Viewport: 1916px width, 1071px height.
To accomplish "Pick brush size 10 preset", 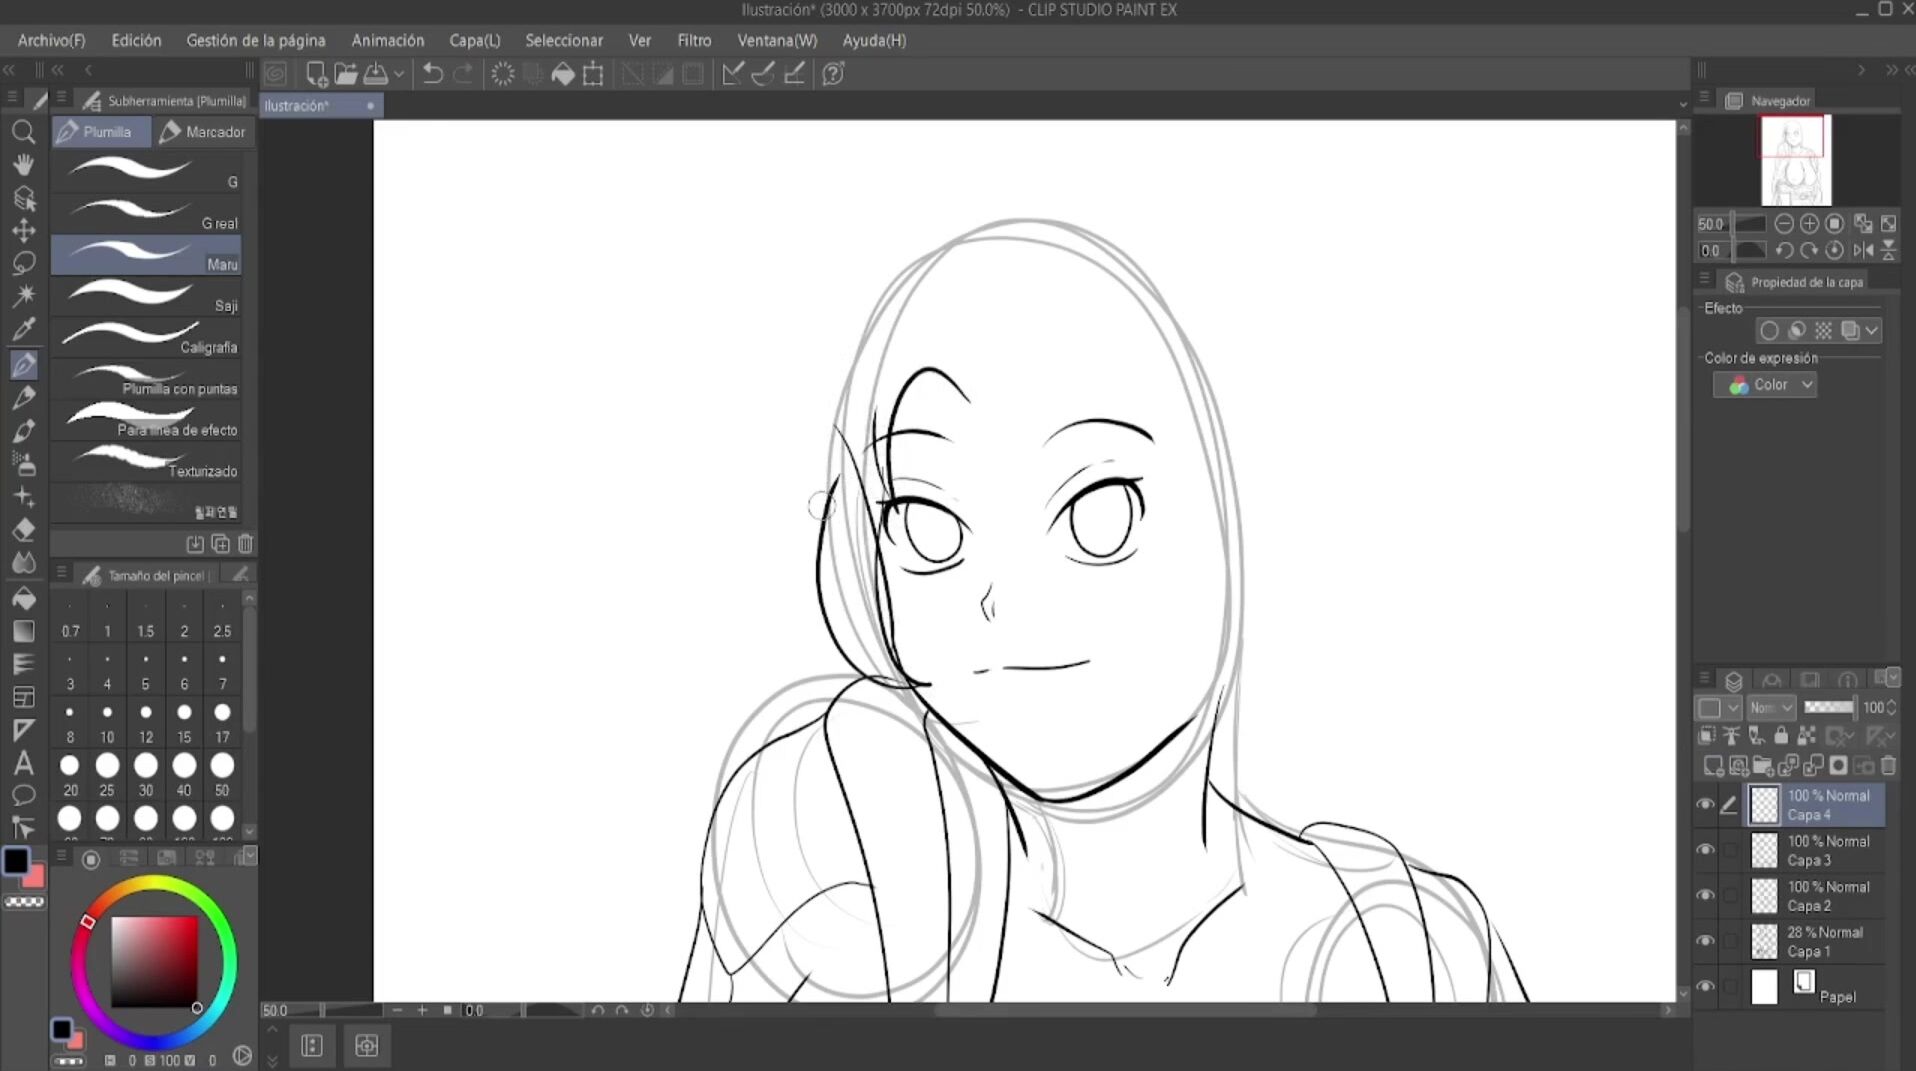I will click(x=107, y=723).
